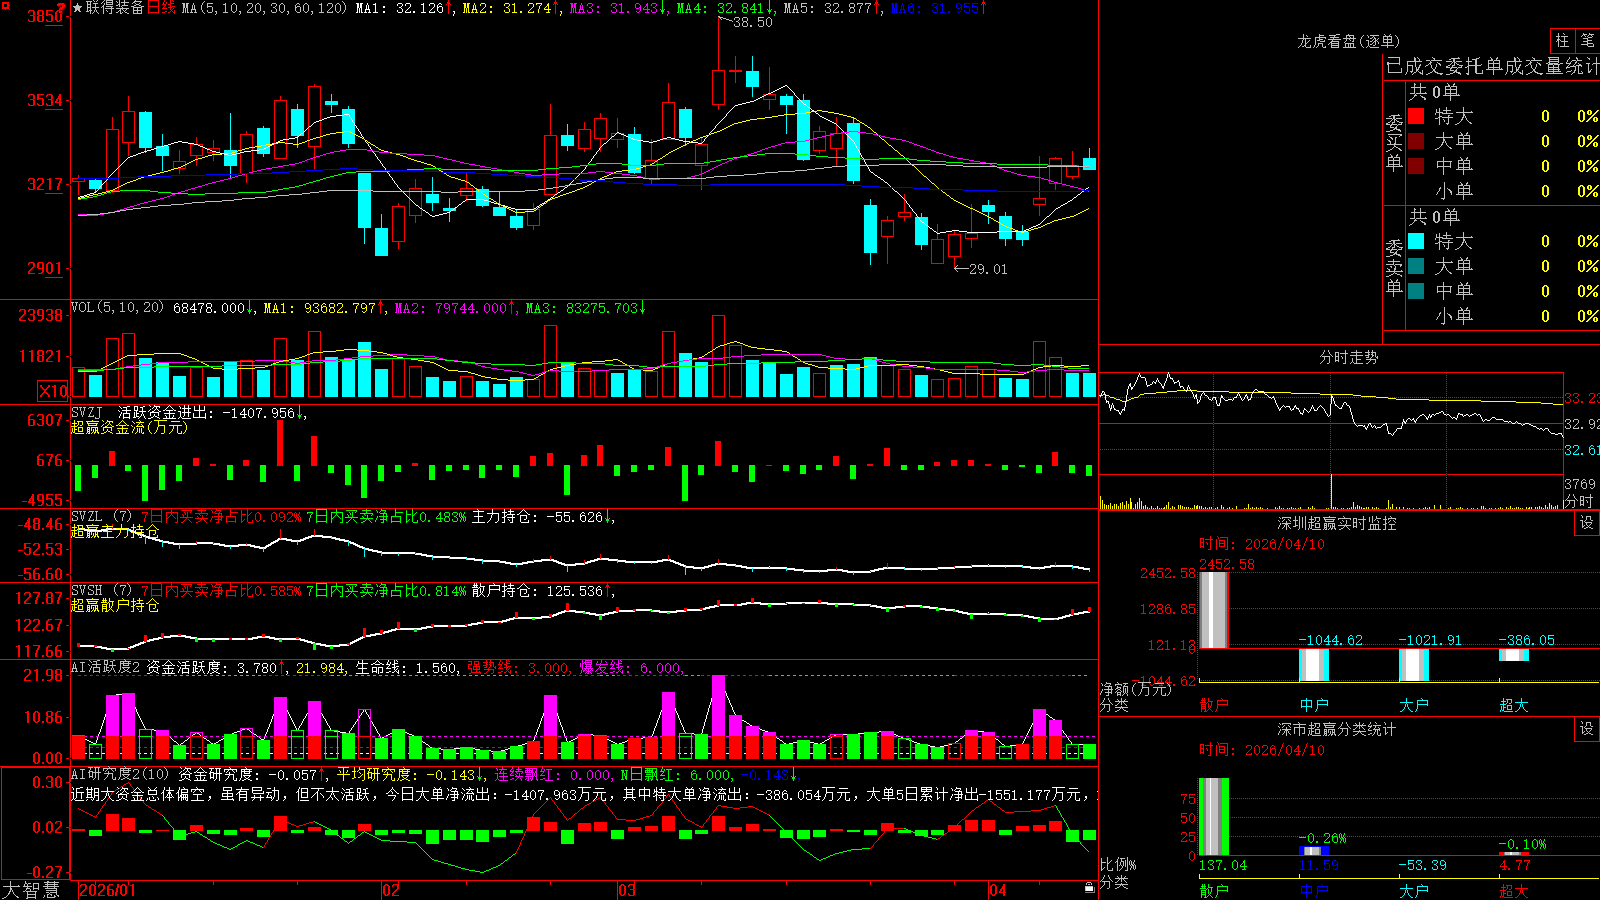The image size is (1600, 900).
Task: Select the red 特大 buy order swatch
Action: [x=1416, y=116]
